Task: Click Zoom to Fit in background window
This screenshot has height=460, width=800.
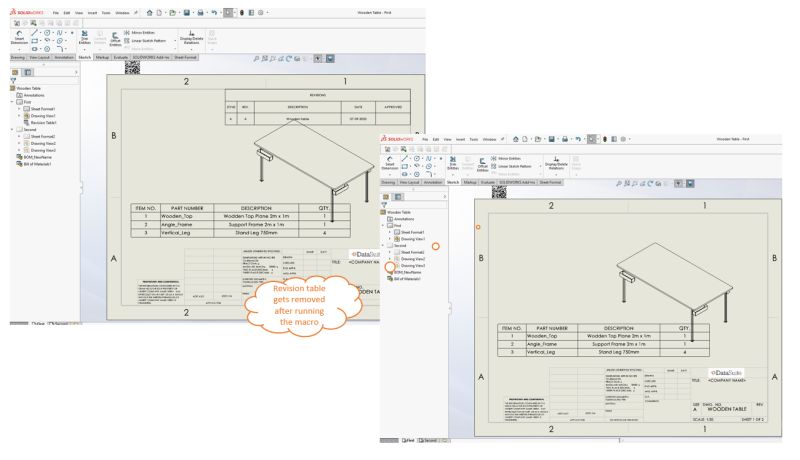Action: pos(256,59)
